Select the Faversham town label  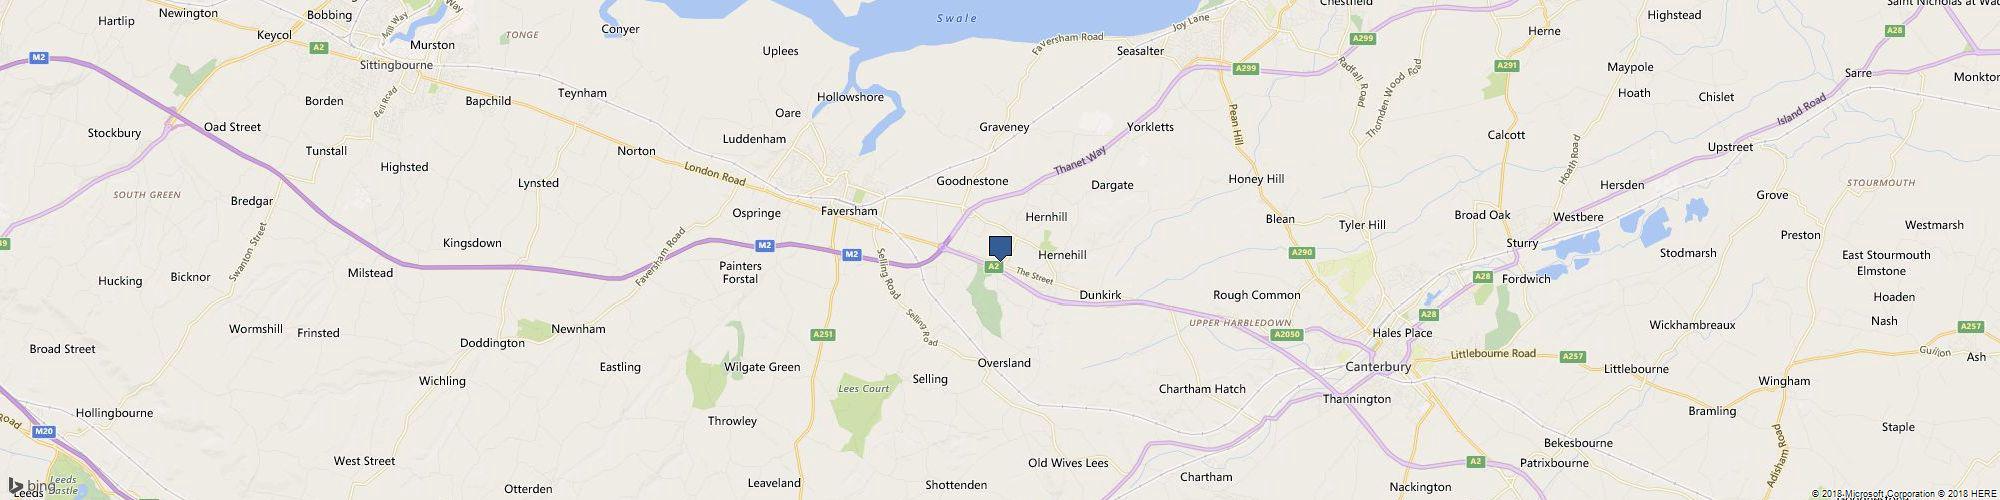pyautogui.click(x=849, y=211)
